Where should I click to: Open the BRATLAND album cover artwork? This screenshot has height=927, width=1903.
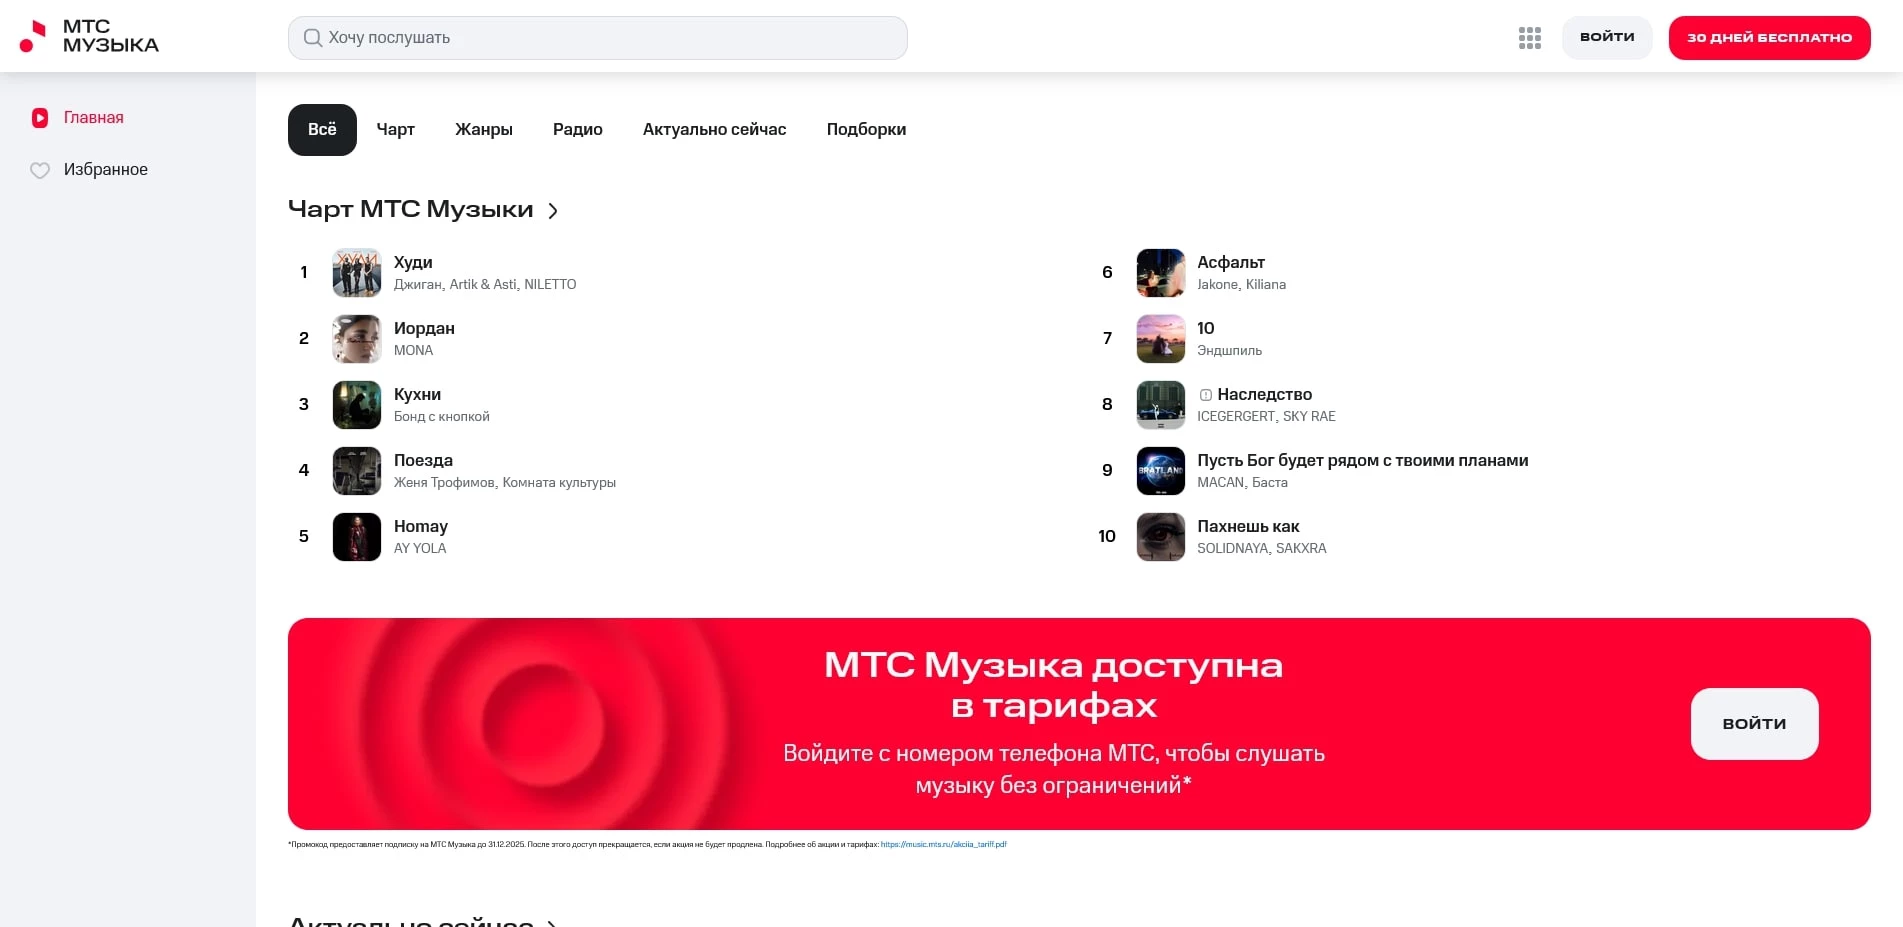point(1160,470)
